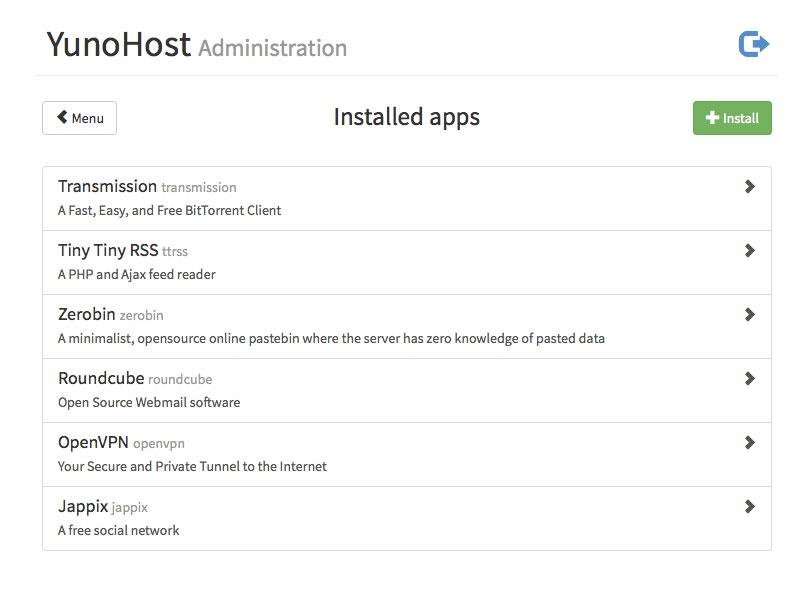Click the YunoHost title link
This screenshot has width=811, height=599.
[118, 45]
